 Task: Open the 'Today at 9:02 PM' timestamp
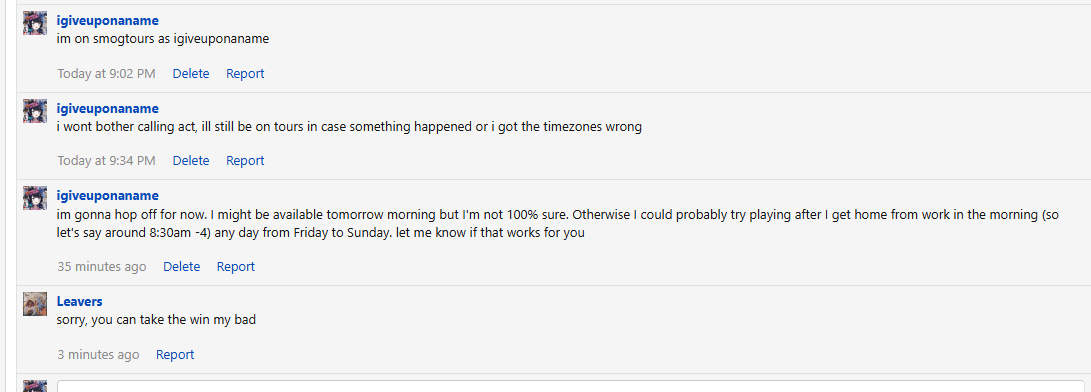click(x=106, y=74)
